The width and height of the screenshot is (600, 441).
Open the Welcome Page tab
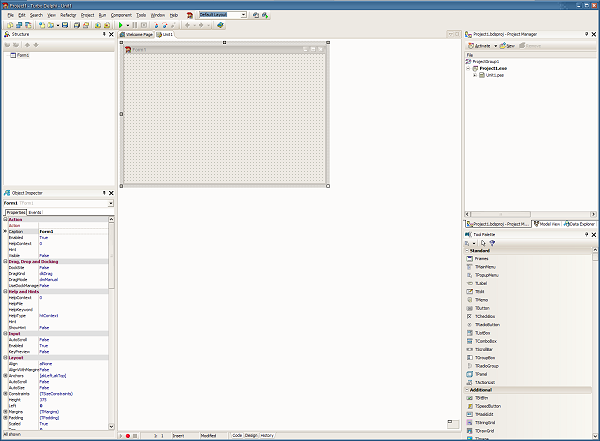tap(137, 34)
